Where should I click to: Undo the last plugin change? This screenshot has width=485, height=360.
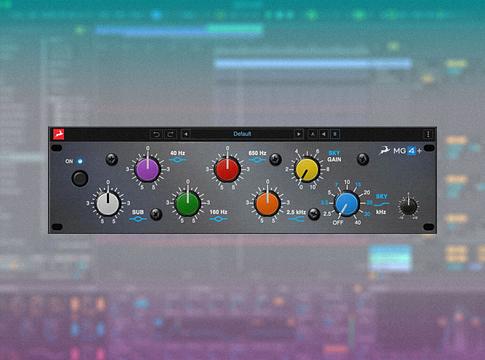click(156, 134)
